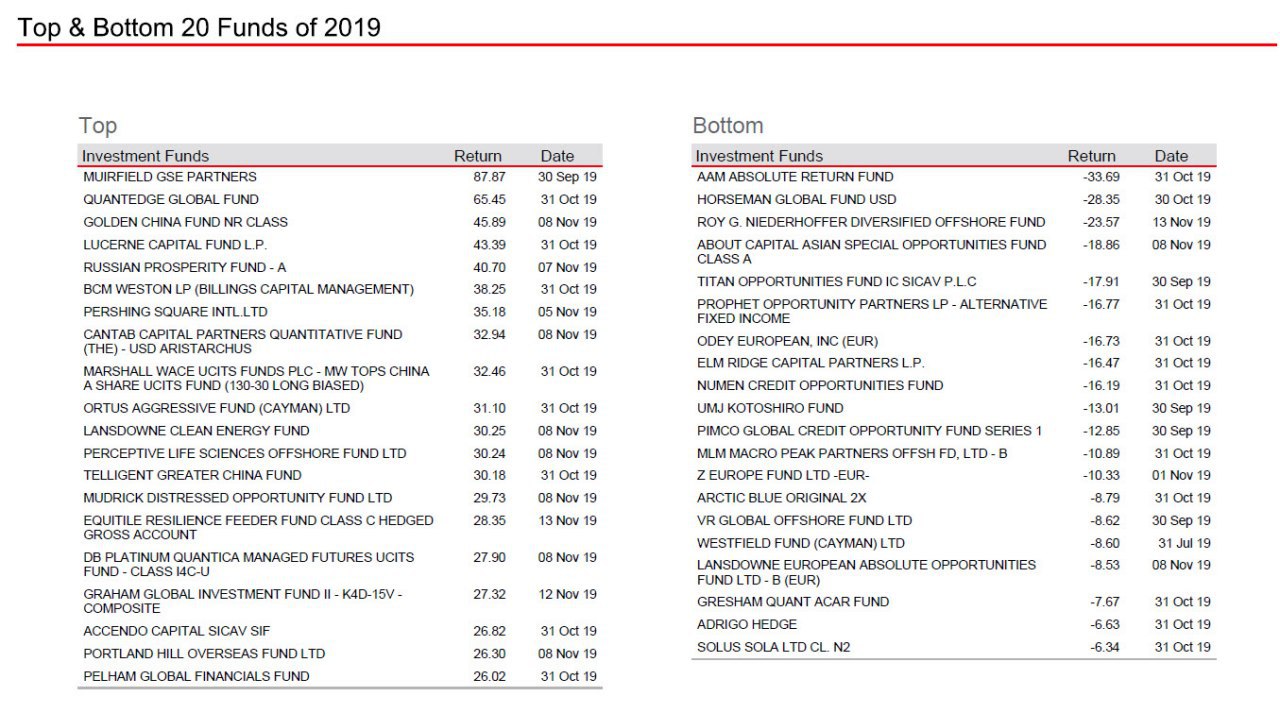The image size is (1280, 713).
Task: Select the -28.35 return value
Action: [x=1101, y=199]
